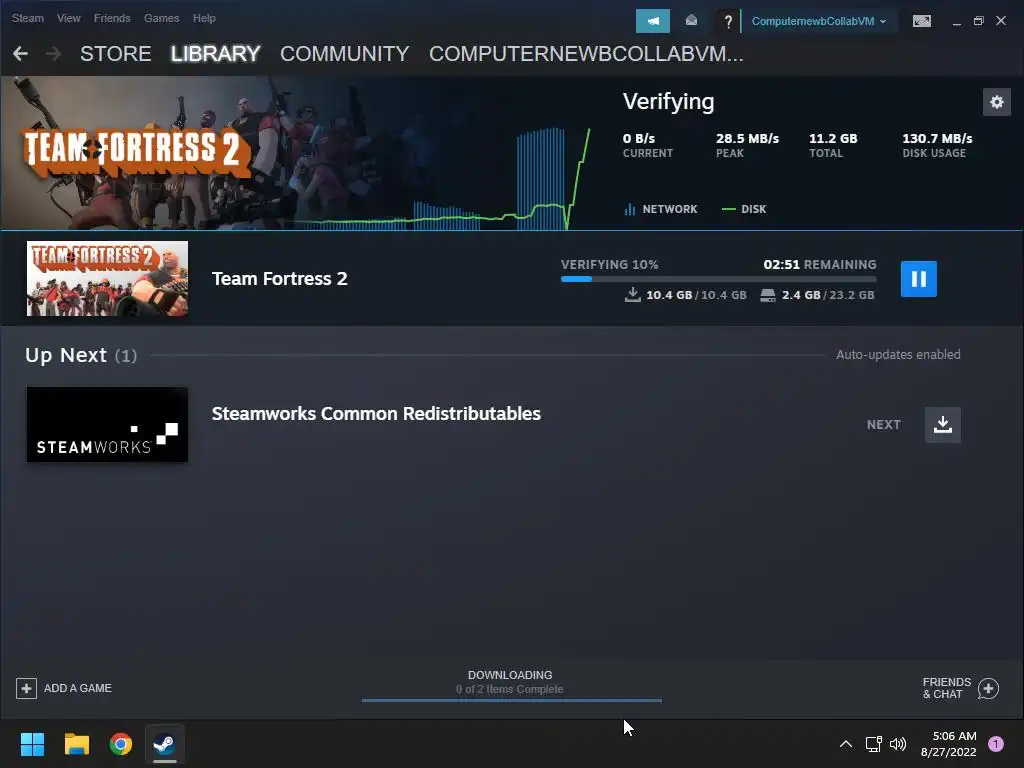Open the notifications inbox icon
Viewport: 1024px width, 768px height.
691,21
